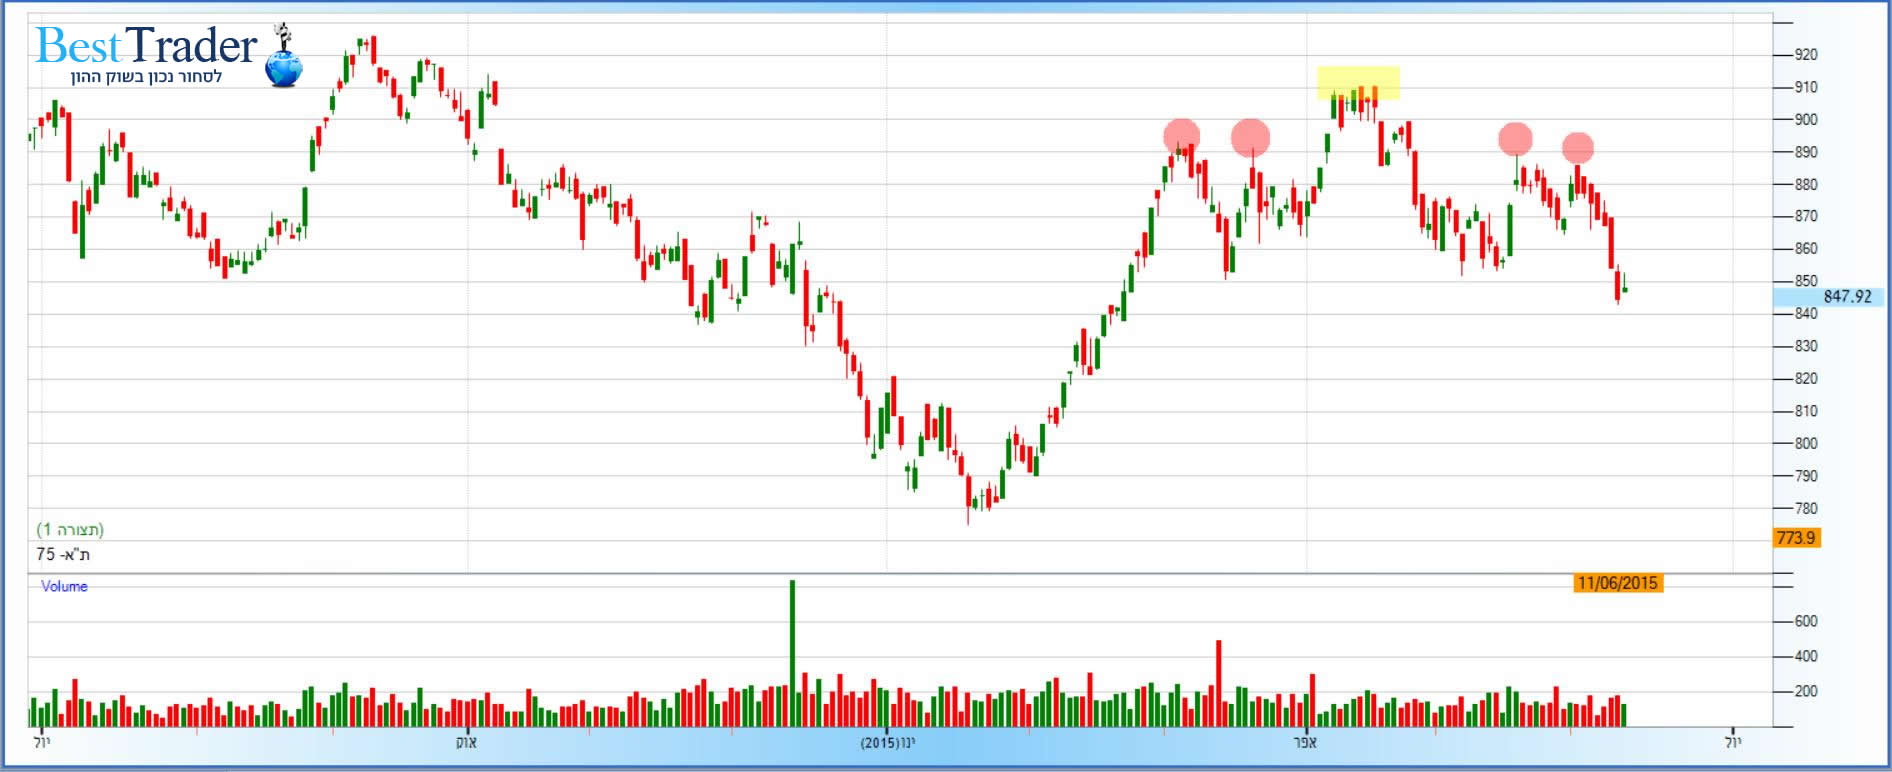Click the ינו(2015) label on the time axis
This screenshot has height=772, width=1892.
(887, 743)
